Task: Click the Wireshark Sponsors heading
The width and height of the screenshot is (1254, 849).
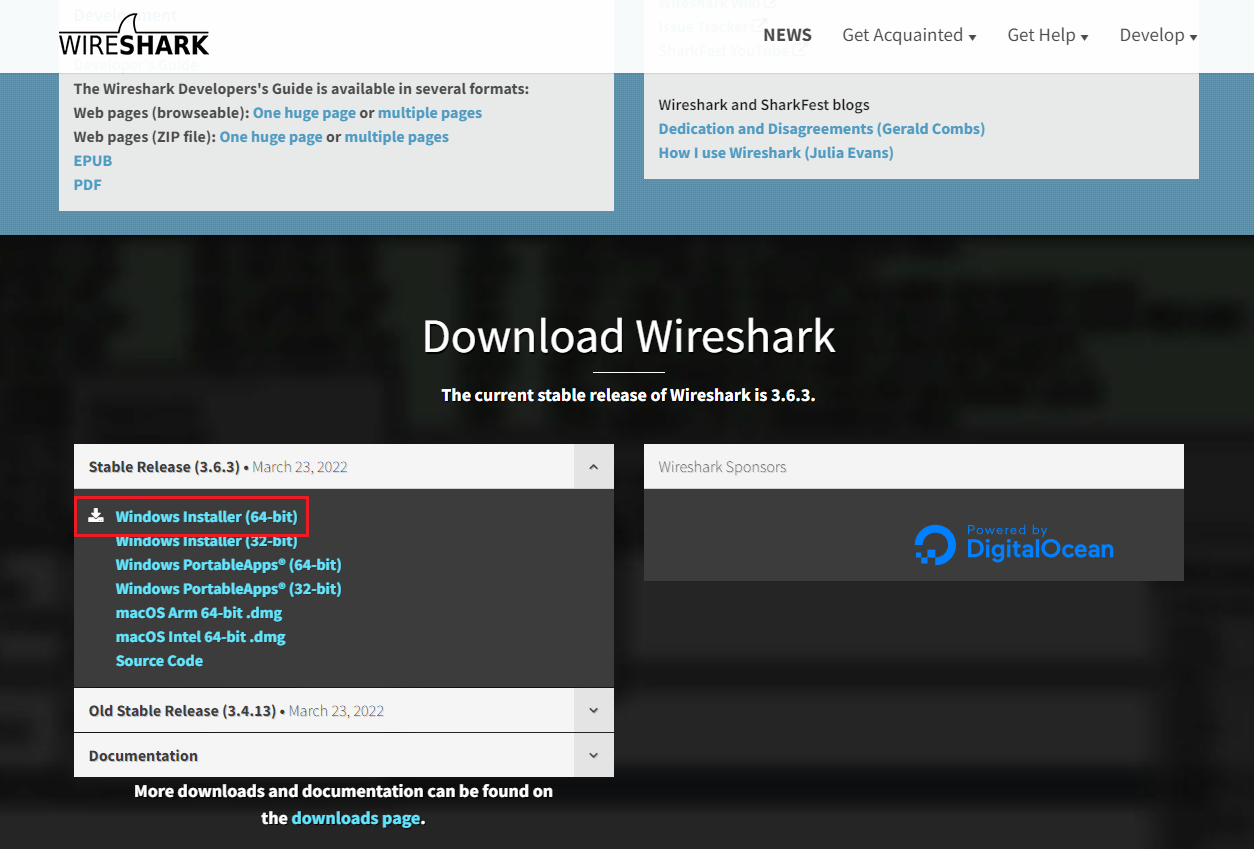Action: [x=723, y=467]
